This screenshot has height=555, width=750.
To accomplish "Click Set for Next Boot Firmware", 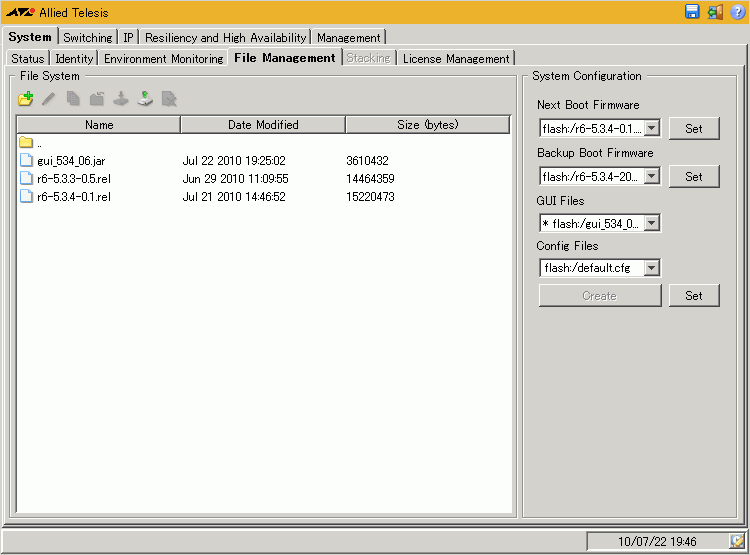I will (694, 128).
